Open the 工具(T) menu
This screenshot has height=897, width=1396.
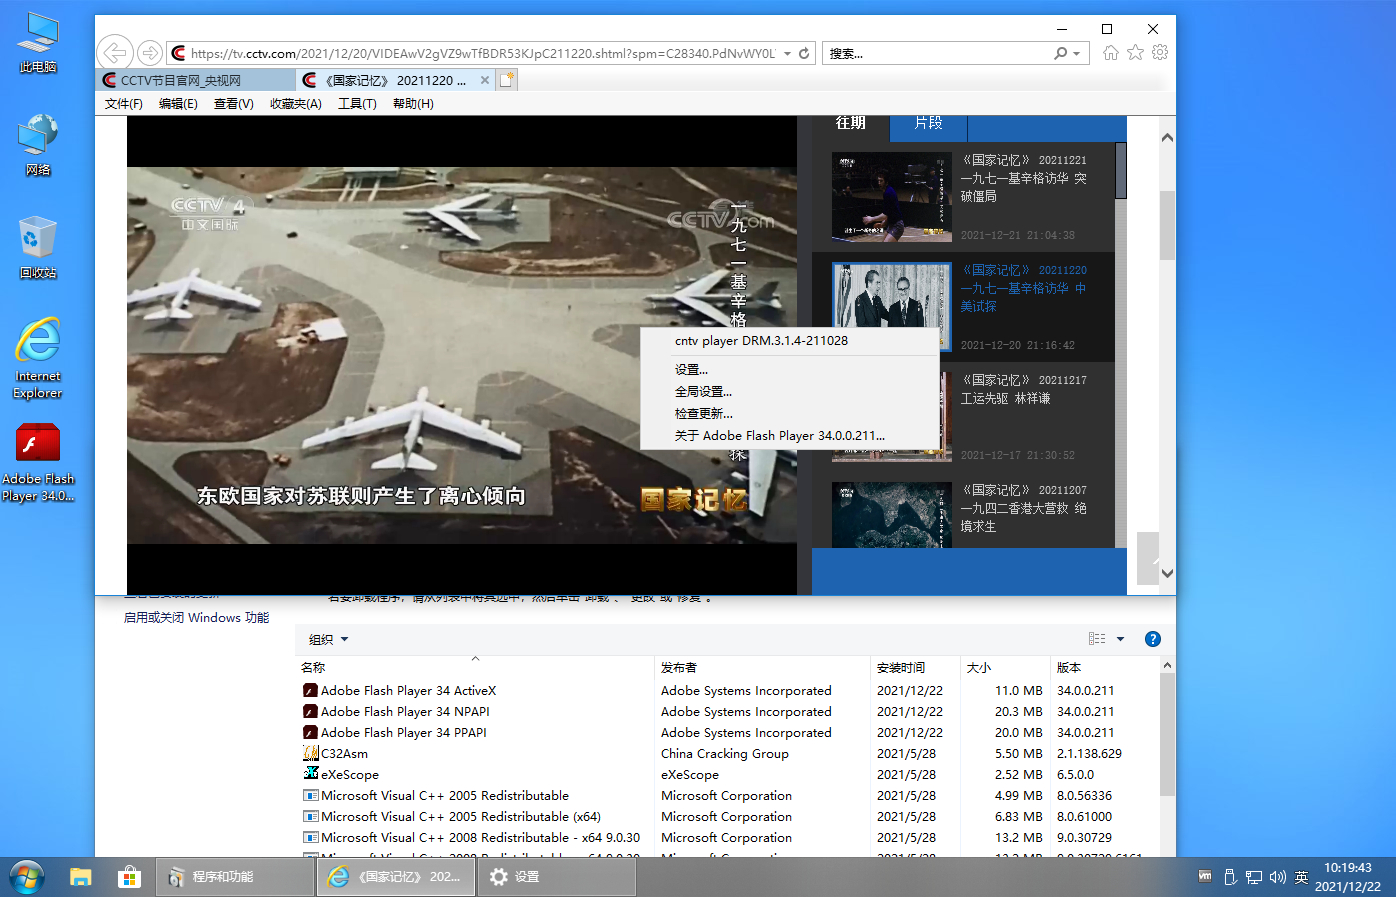[357, 104]
